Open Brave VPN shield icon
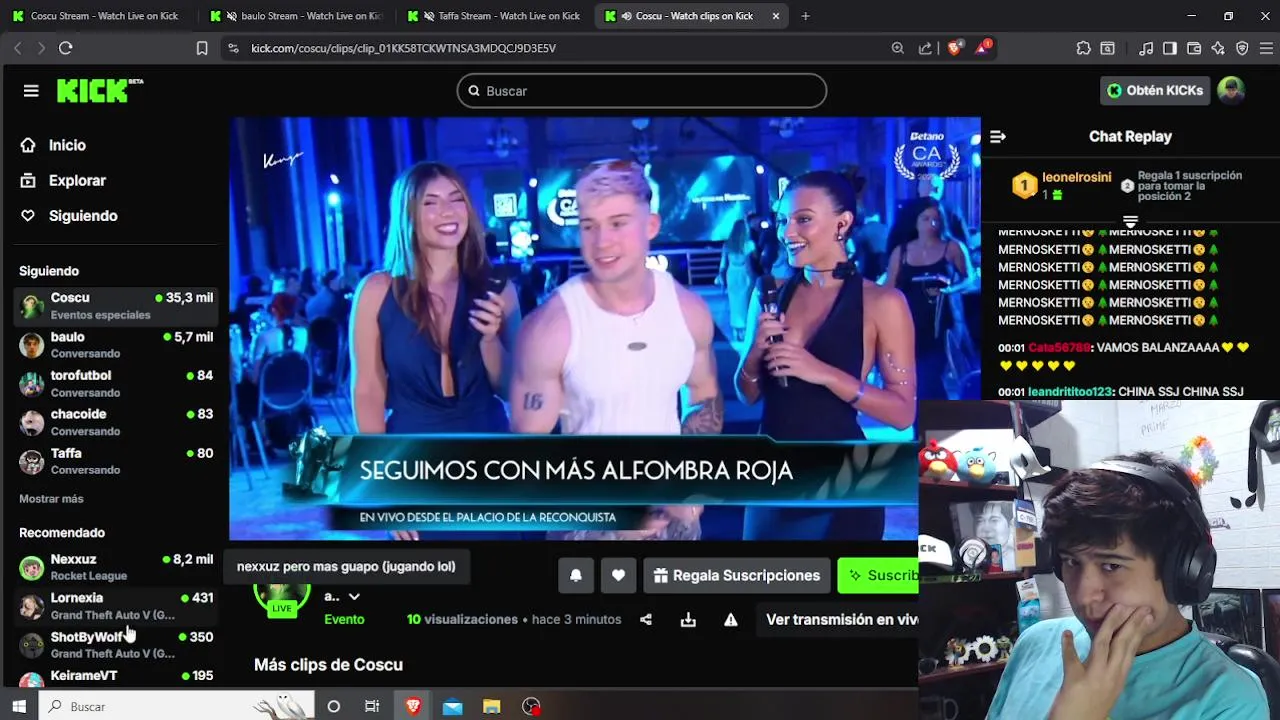Image resolution: width=1280 pixels, height=720 pixels. pos(1242,48)
